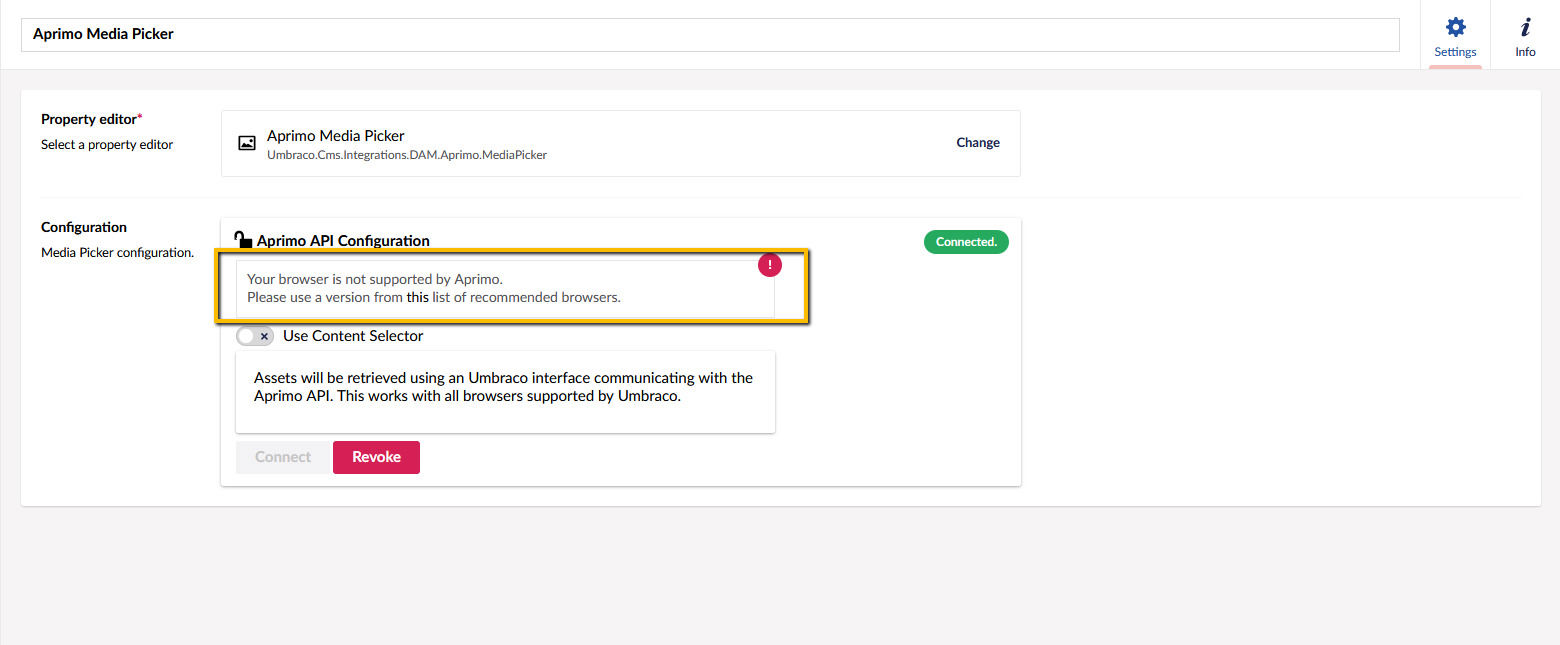1560x645 pixels.
Task: Click the disabled Connect button
Action: [283, 457]
